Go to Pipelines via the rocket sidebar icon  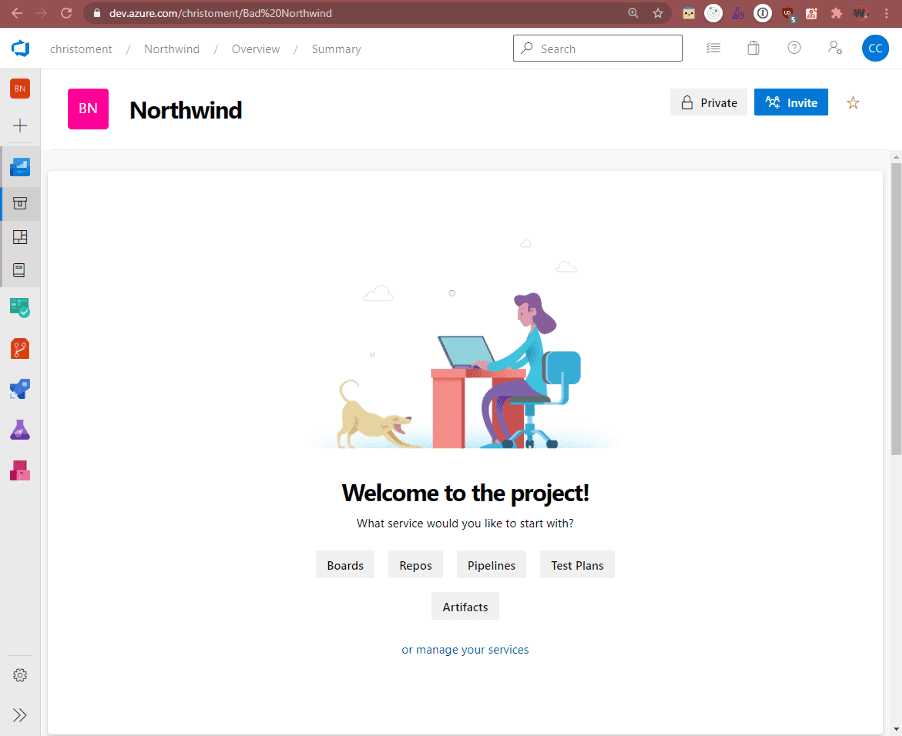20,389
